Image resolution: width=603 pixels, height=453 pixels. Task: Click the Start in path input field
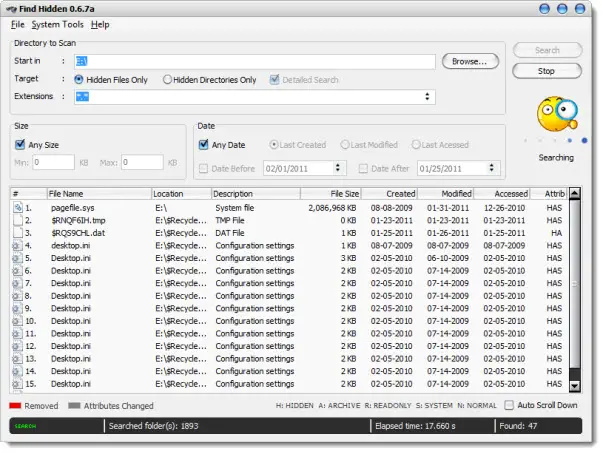pos(255,61)
